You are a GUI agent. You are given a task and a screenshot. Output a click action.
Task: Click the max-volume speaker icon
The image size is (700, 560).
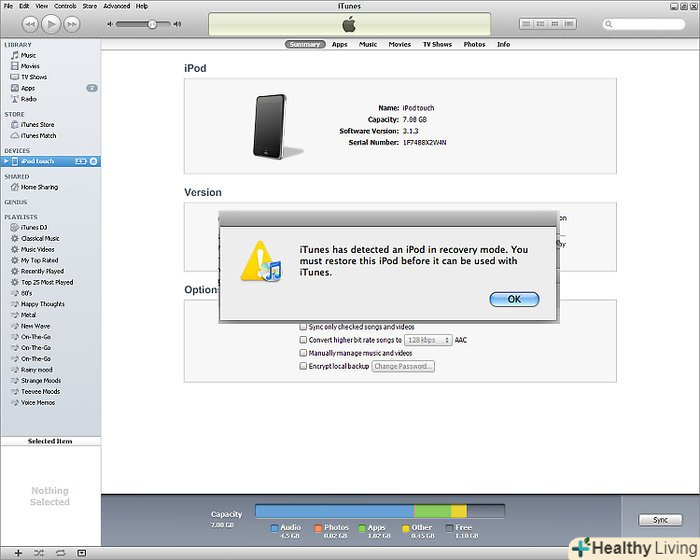pos(177,24)
